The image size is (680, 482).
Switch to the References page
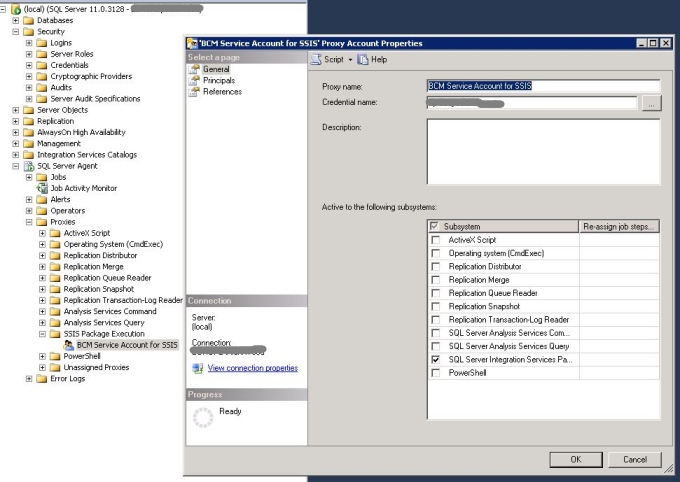(x=222, y=92)
